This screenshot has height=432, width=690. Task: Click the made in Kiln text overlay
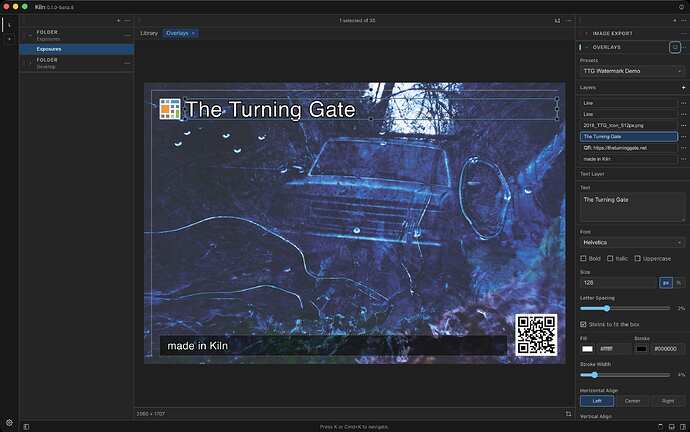point(198,346)
